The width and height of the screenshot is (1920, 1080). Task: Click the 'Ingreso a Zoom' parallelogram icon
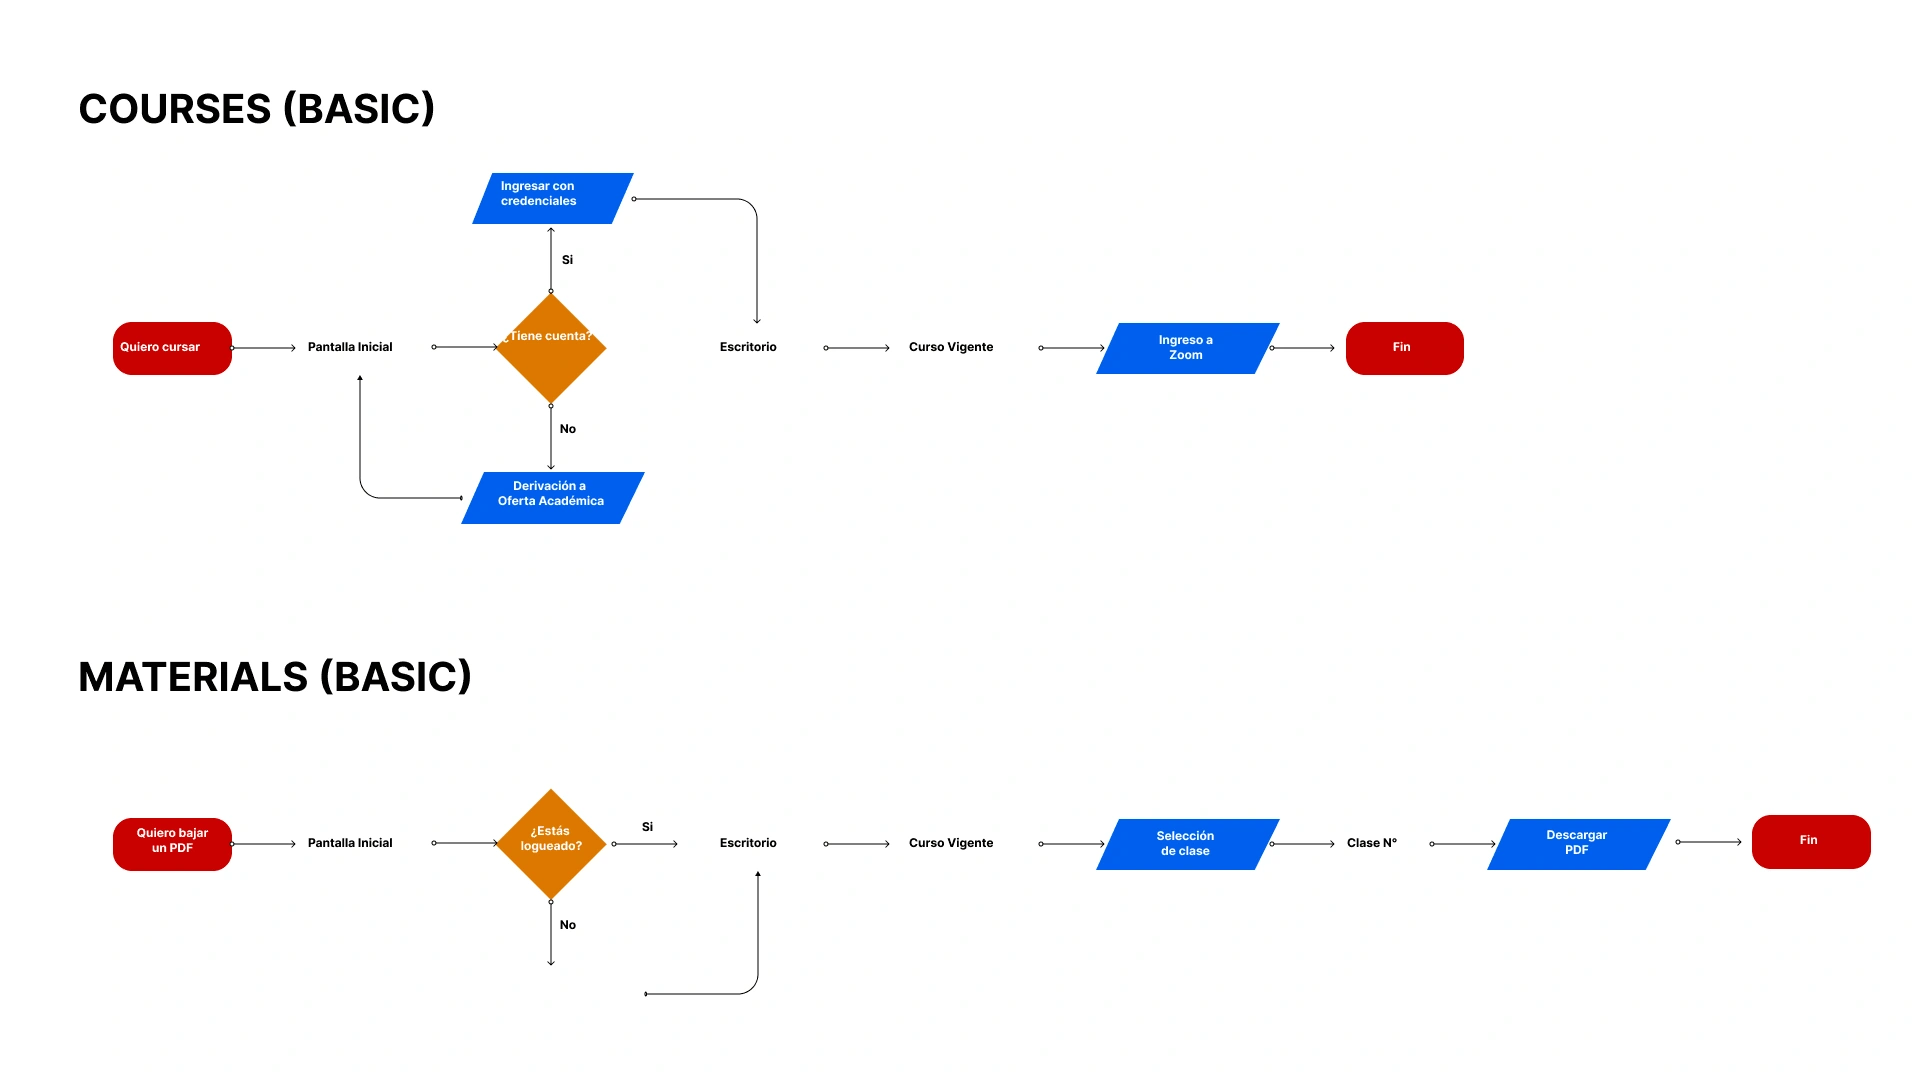[1179, 347]
